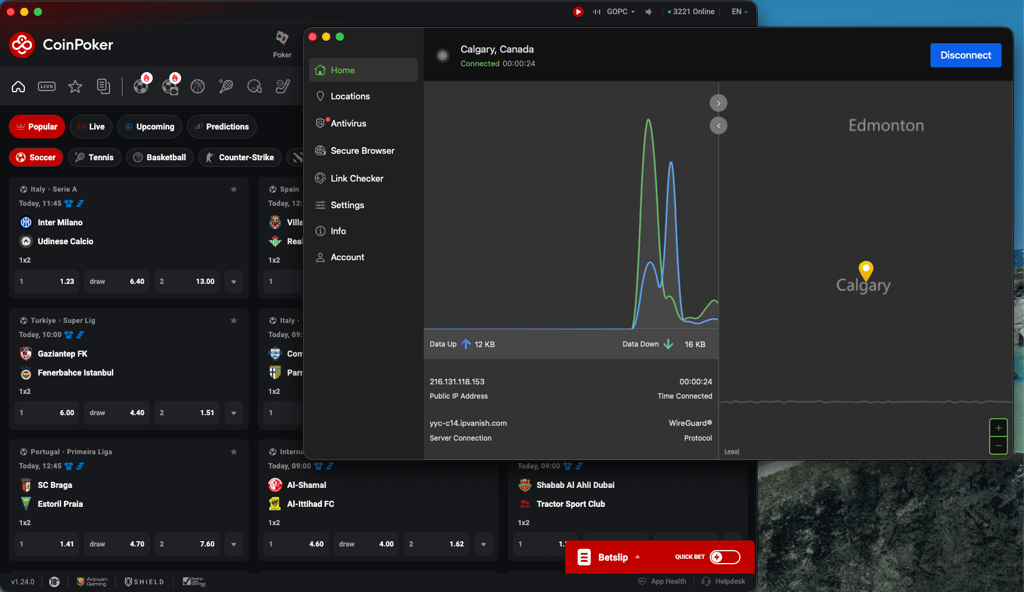Viewport: 1024px width, 592px height.
Task: Select the Predictions filter pill
Action: point(222,127)
